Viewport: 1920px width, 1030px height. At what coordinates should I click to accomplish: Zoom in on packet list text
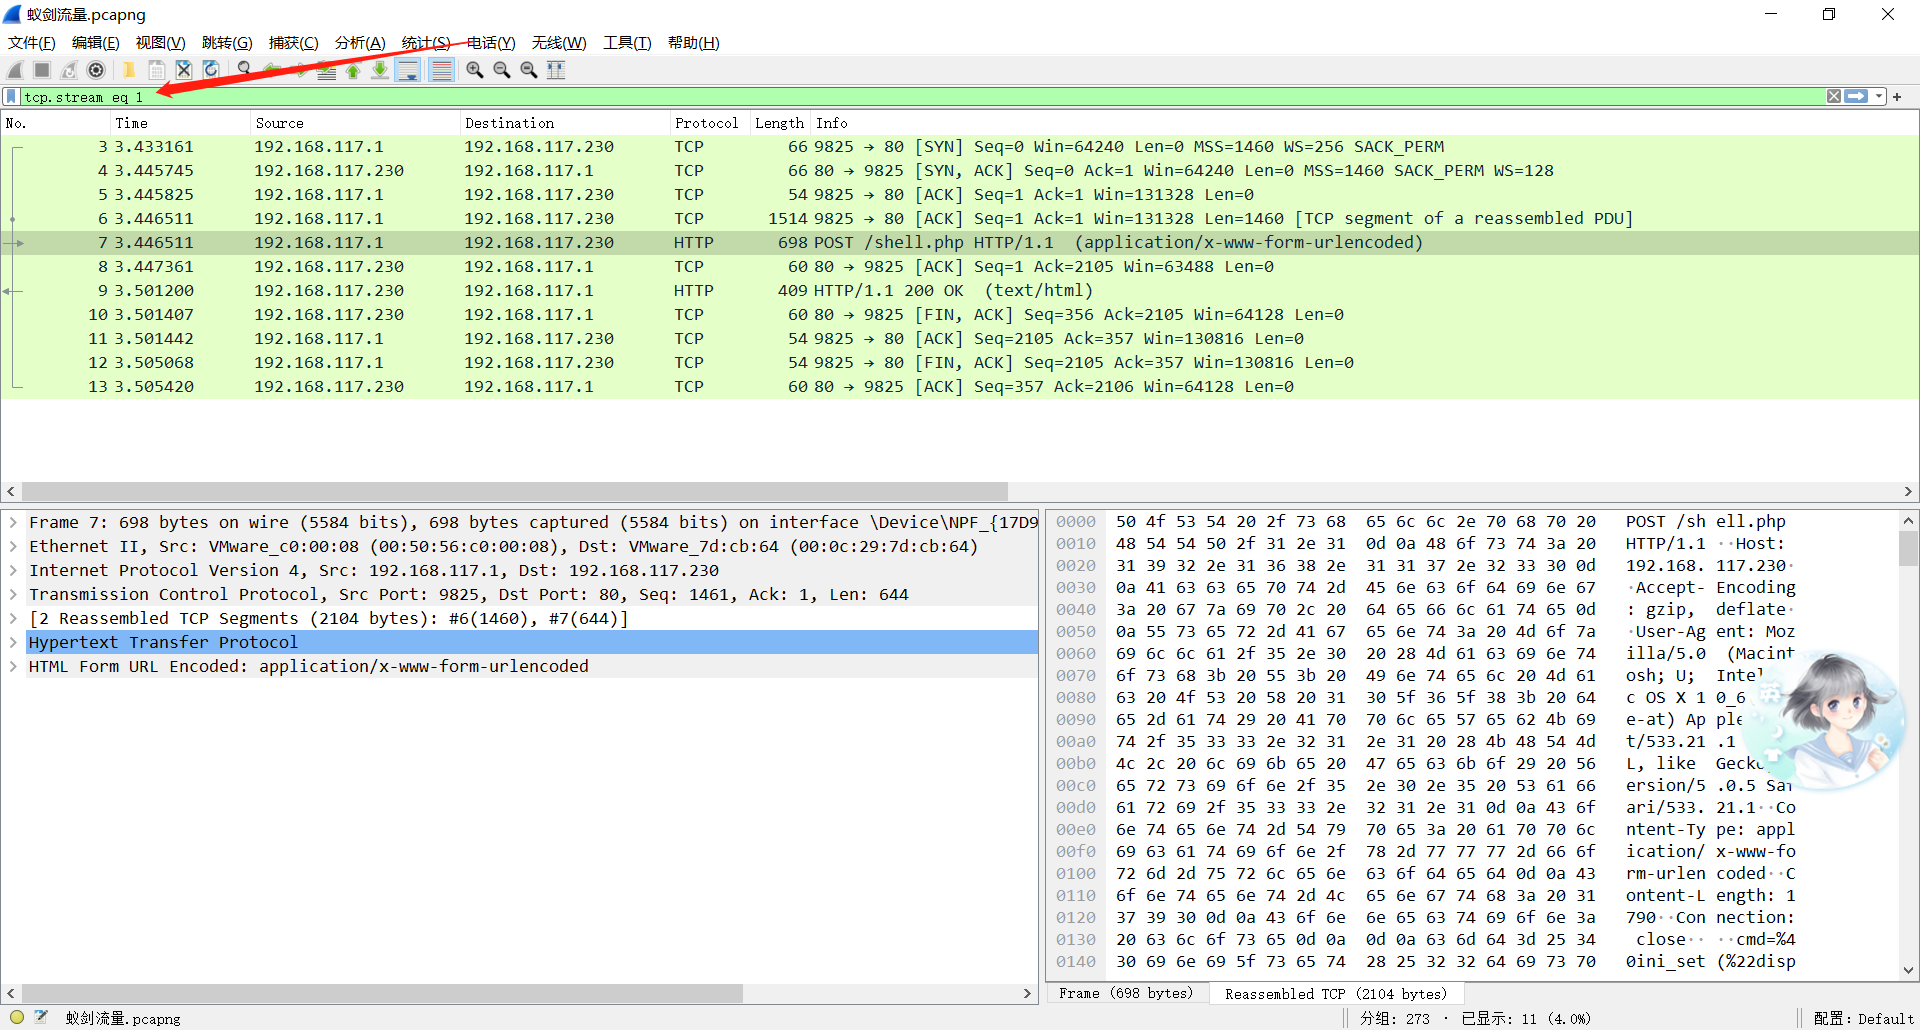click(475, 70)
